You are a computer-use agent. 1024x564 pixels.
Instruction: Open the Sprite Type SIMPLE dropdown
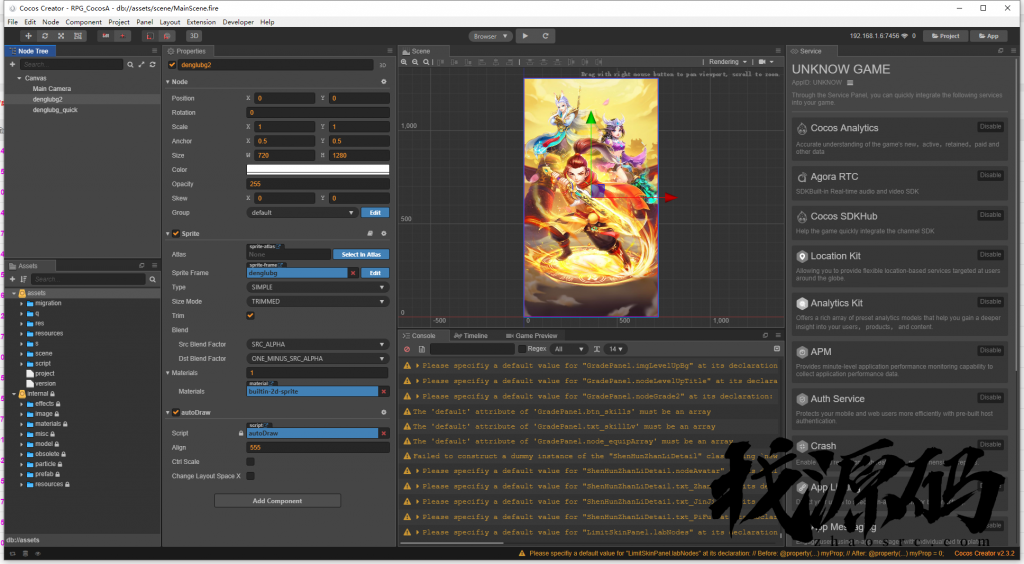(317, 287)
